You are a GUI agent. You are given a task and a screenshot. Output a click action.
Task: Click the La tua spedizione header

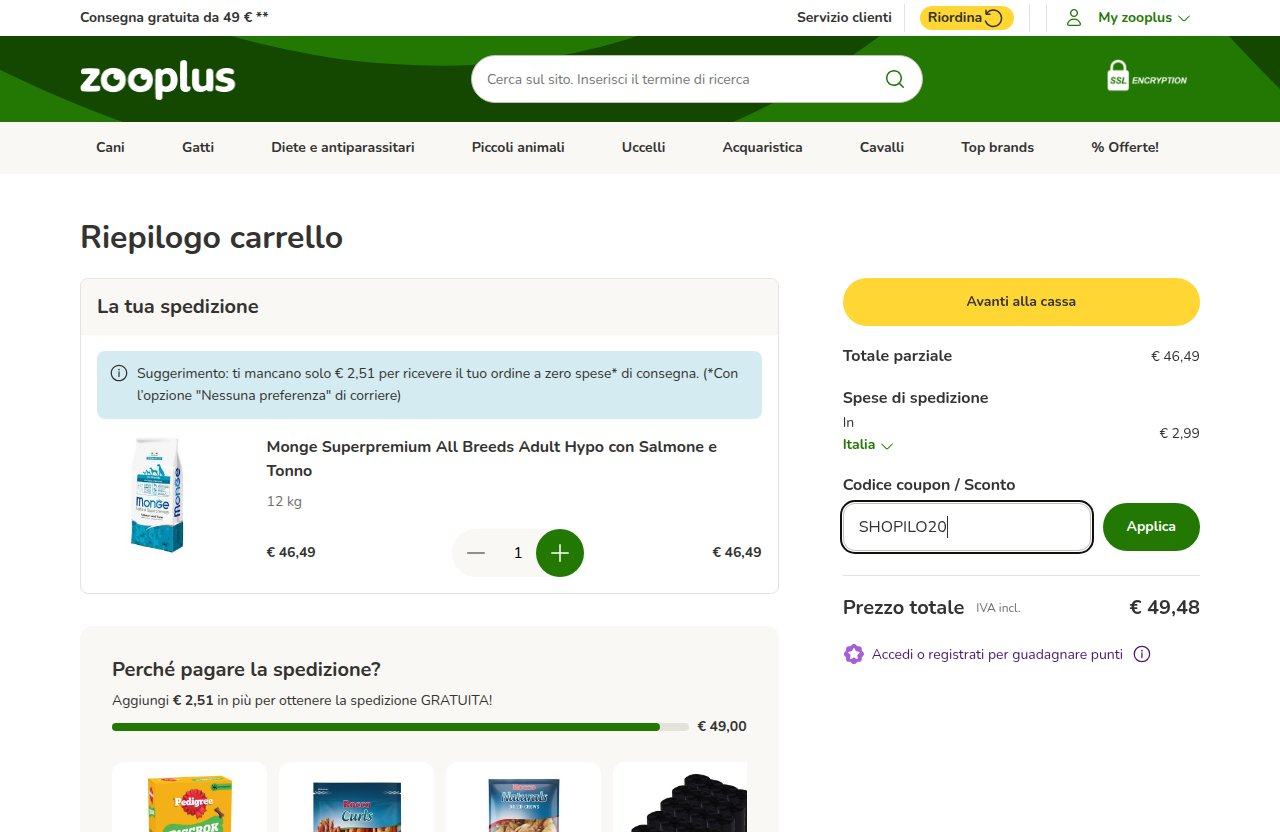[x=178, y=307]
